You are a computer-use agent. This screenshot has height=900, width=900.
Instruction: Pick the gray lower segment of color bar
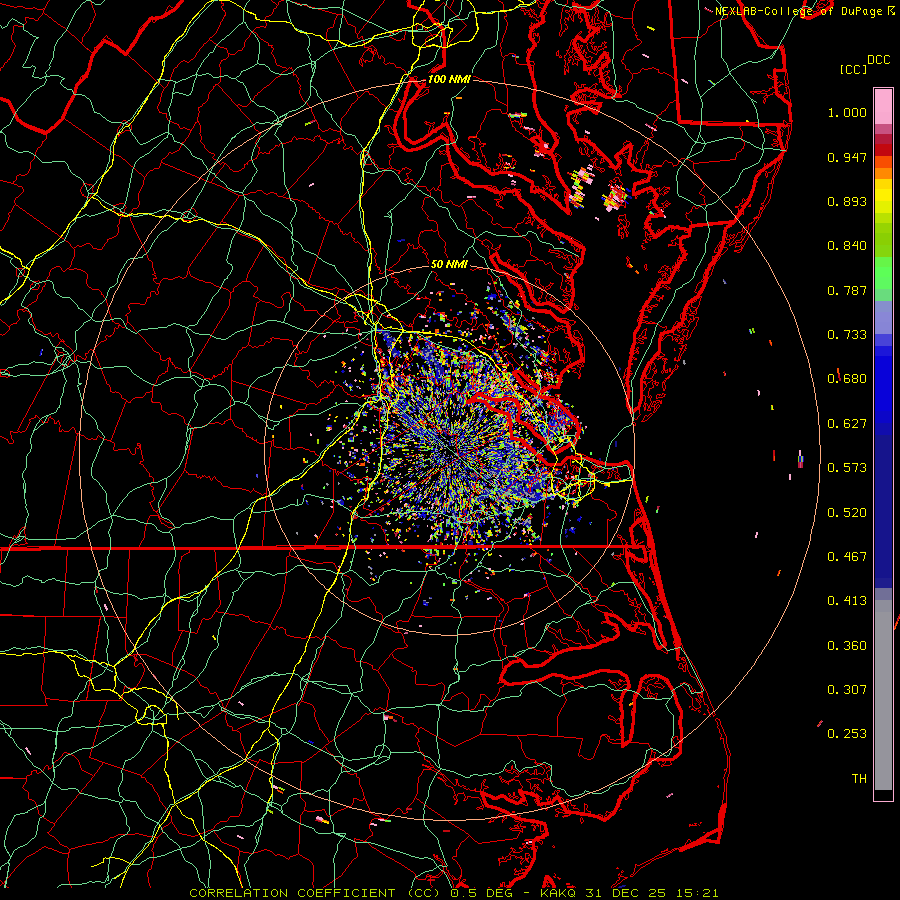pyautogui.click(x=883, y=695)
